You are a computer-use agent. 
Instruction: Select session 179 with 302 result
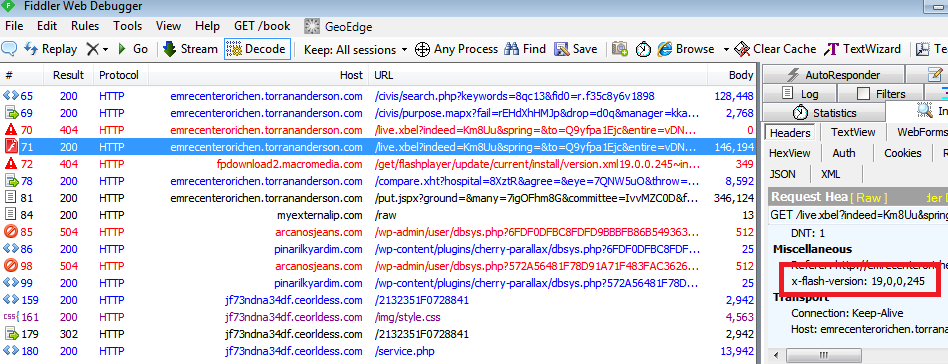click(378, 333)
